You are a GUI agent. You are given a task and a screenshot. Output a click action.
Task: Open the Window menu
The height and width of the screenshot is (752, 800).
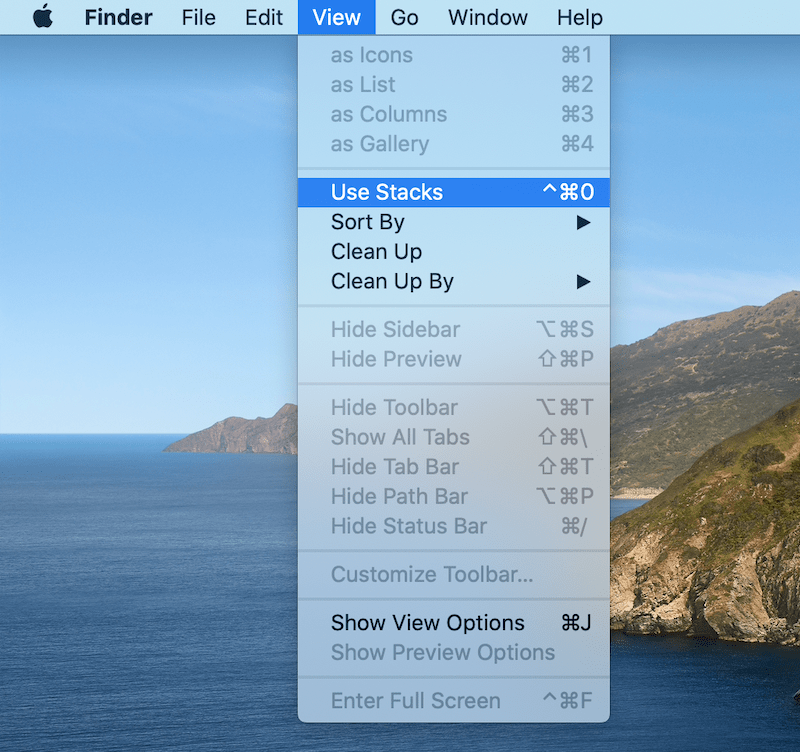(x=488, y=17)
